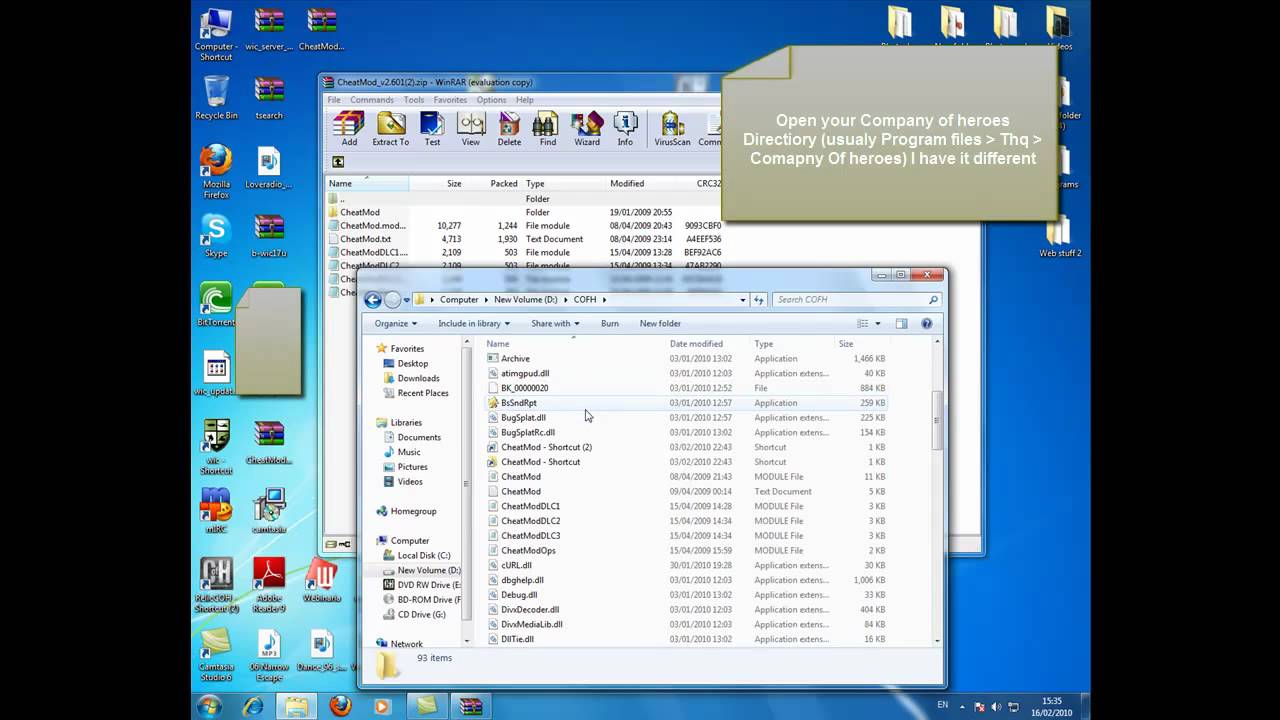1280x720 pixels.
Task: Click the Change your view icon
Action: pyautogui.click(x=863, y=323)
